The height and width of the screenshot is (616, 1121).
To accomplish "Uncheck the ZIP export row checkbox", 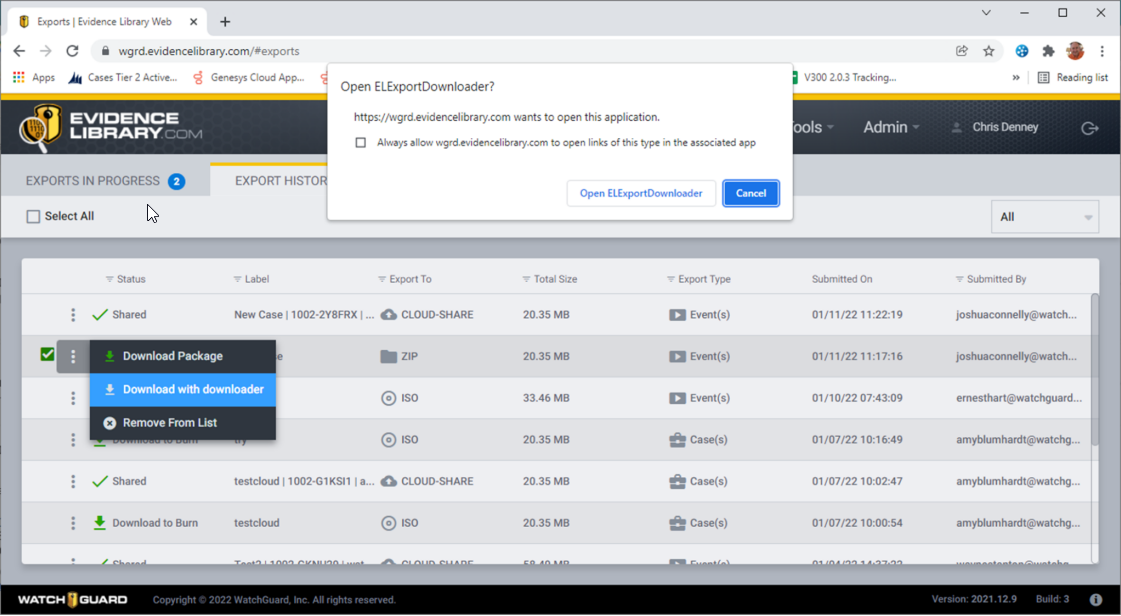I will pos(47,354).
